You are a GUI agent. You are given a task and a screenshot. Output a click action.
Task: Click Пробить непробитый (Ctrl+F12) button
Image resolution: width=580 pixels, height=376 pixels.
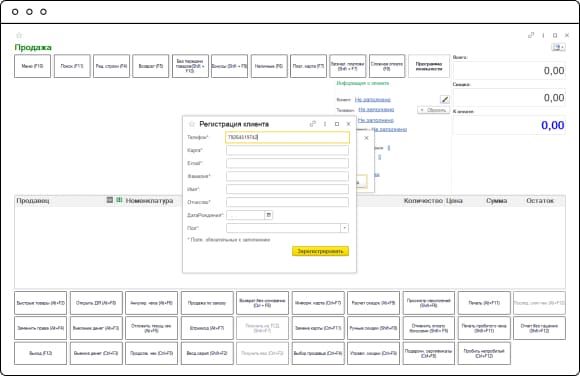click(484, 353)
